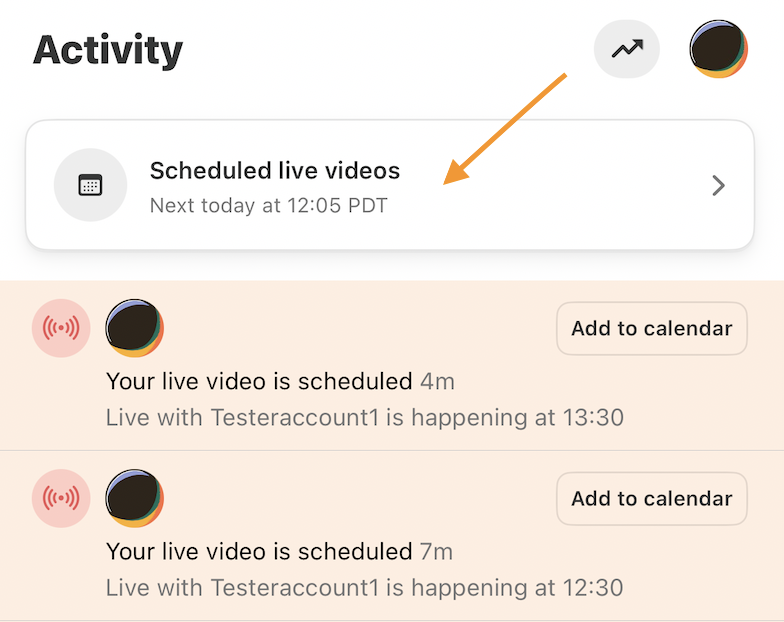This screenshot has width=784, height=622.
Task: Click 'Next today at 12:05 PDT' subtitle
Action: pos(269,206)
